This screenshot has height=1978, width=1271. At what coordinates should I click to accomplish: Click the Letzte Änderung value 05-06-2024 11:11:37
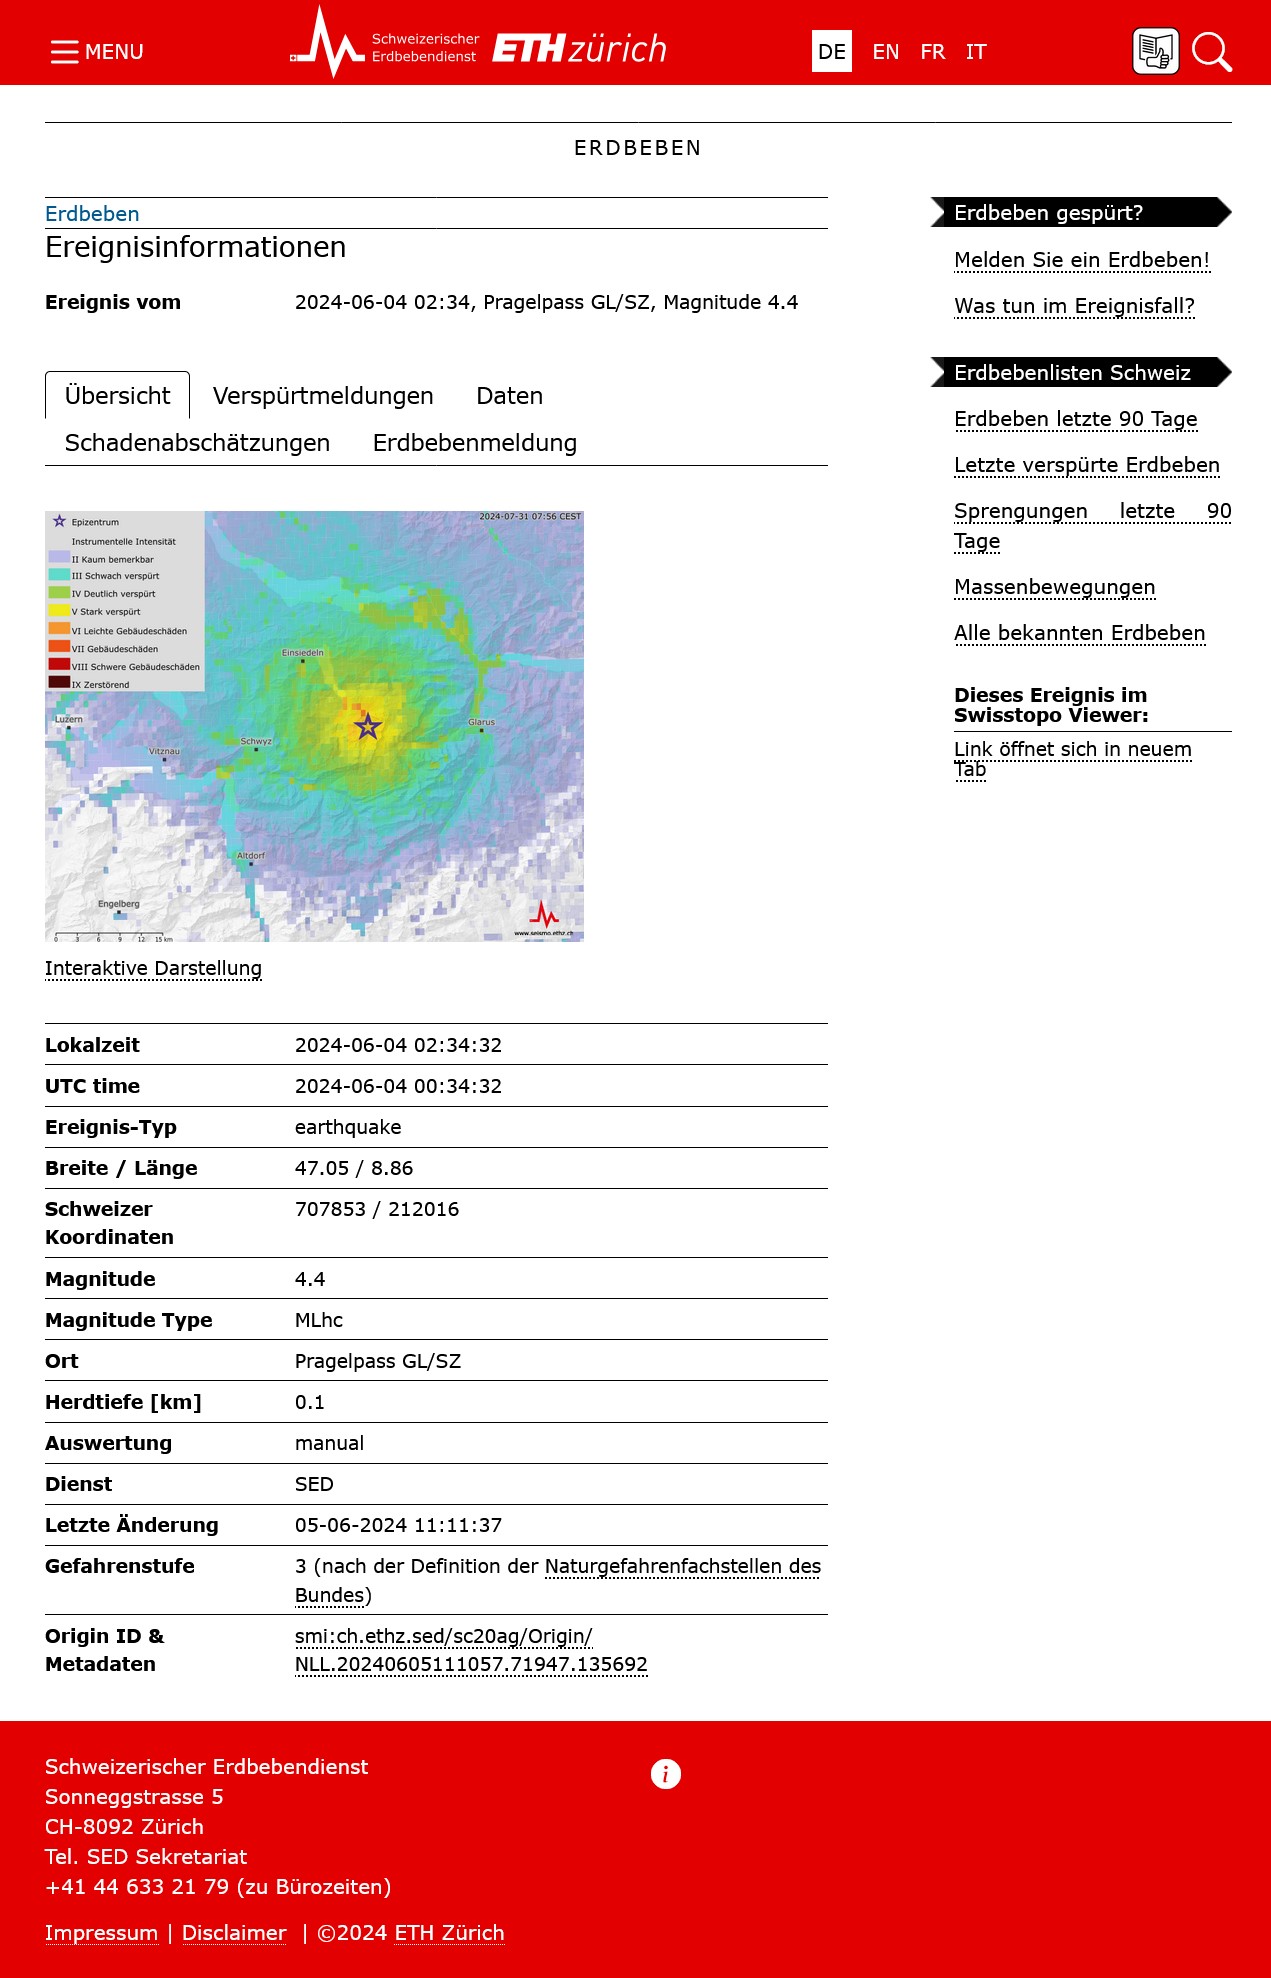coord(398,1525)
